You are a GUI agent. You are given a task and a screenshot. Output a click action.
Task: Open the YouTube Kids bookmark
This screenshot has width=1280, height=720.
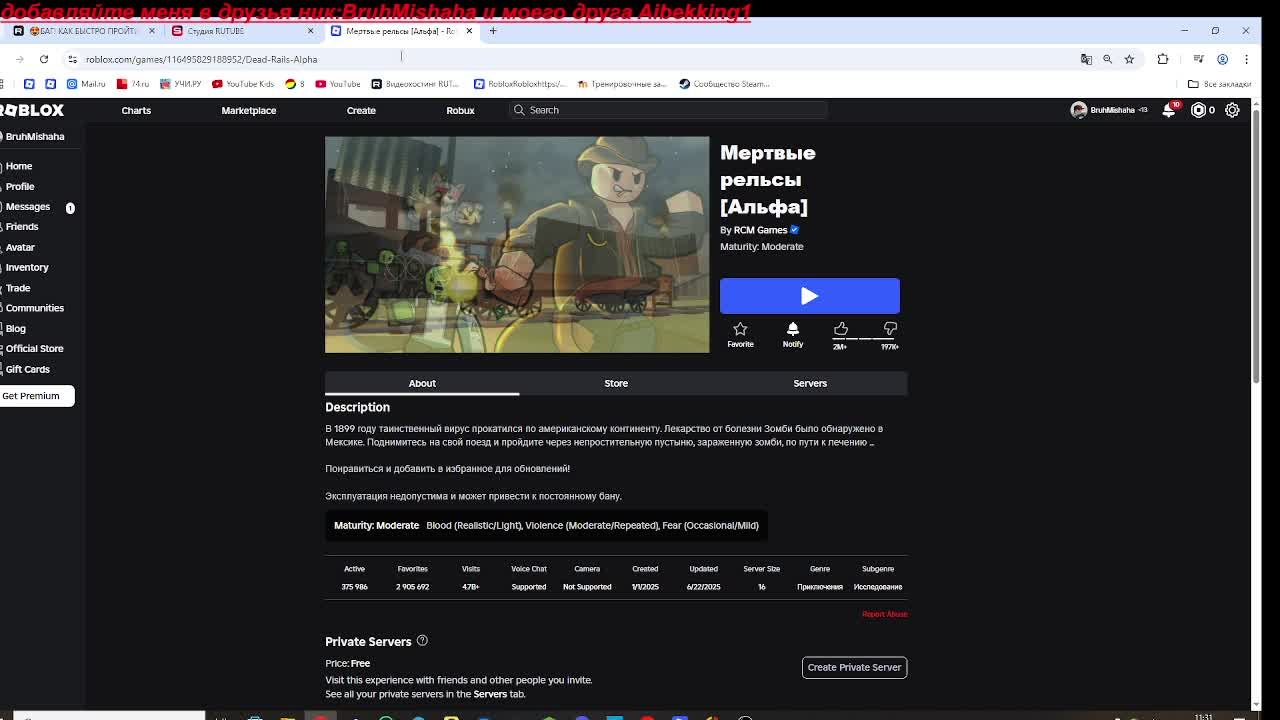coord(243,84)
